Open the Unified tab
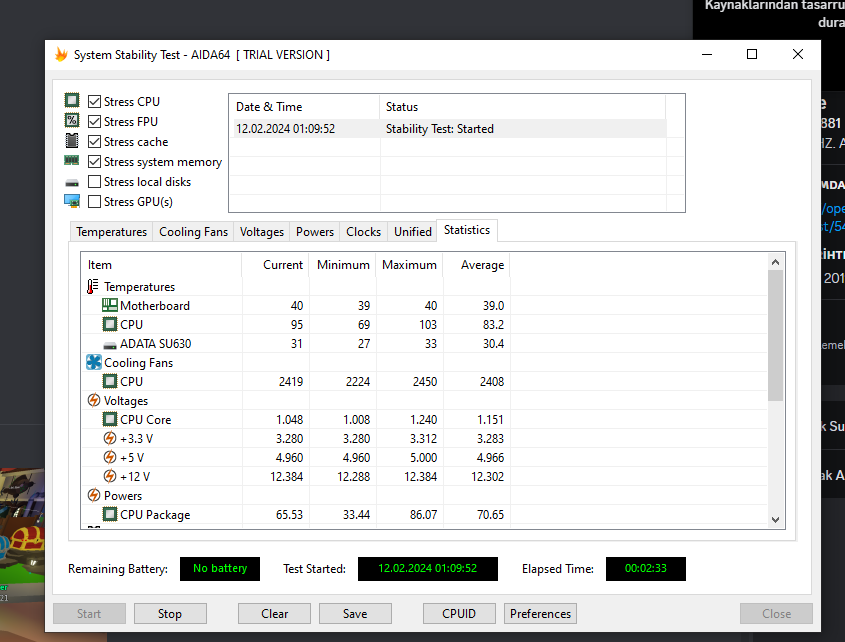This screenshot has height=642, width=845. point(413,232)
